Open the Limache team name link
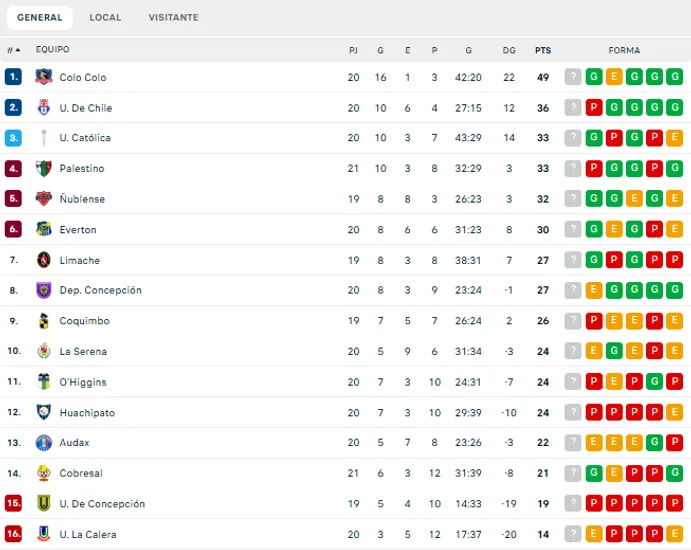 pos(80,260)
